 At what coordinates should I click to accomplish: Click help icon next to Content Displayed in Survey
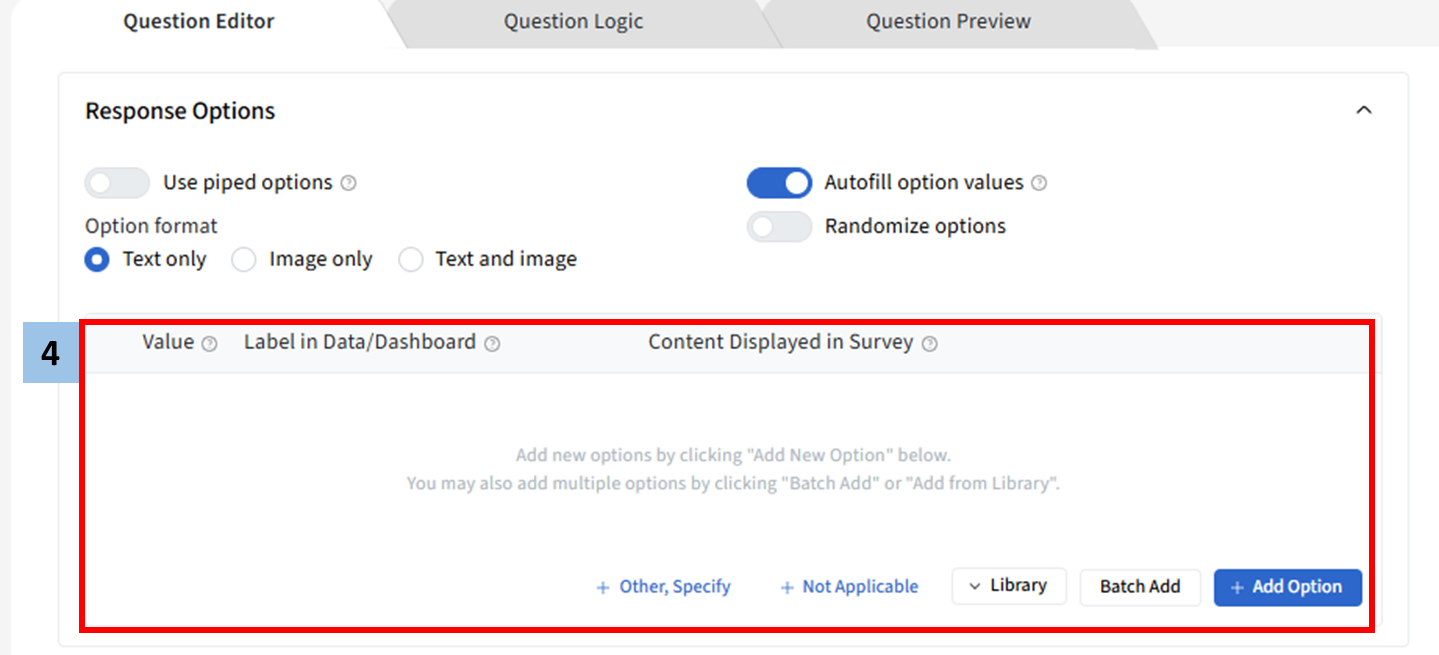930,343
